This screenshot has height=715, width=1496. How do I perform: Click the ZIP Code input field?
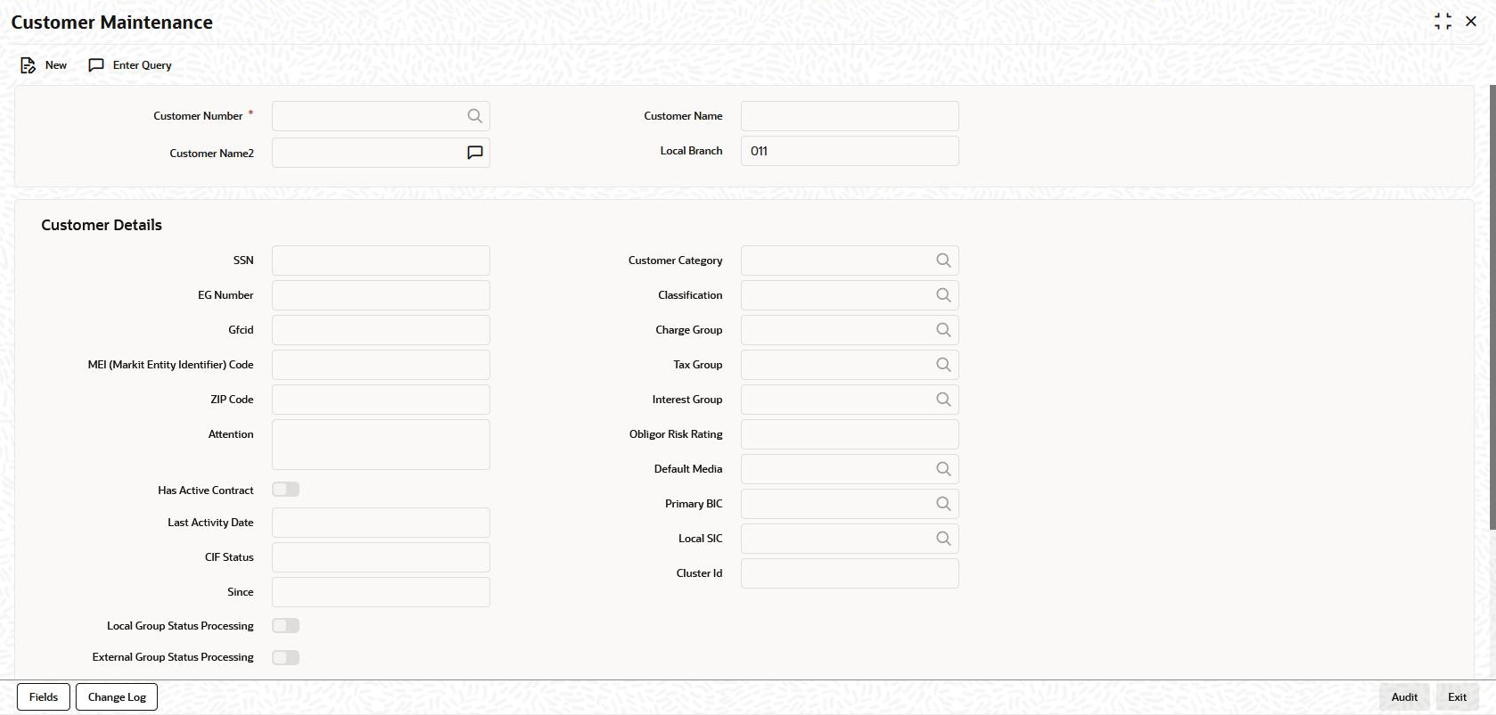pos(381,399)
